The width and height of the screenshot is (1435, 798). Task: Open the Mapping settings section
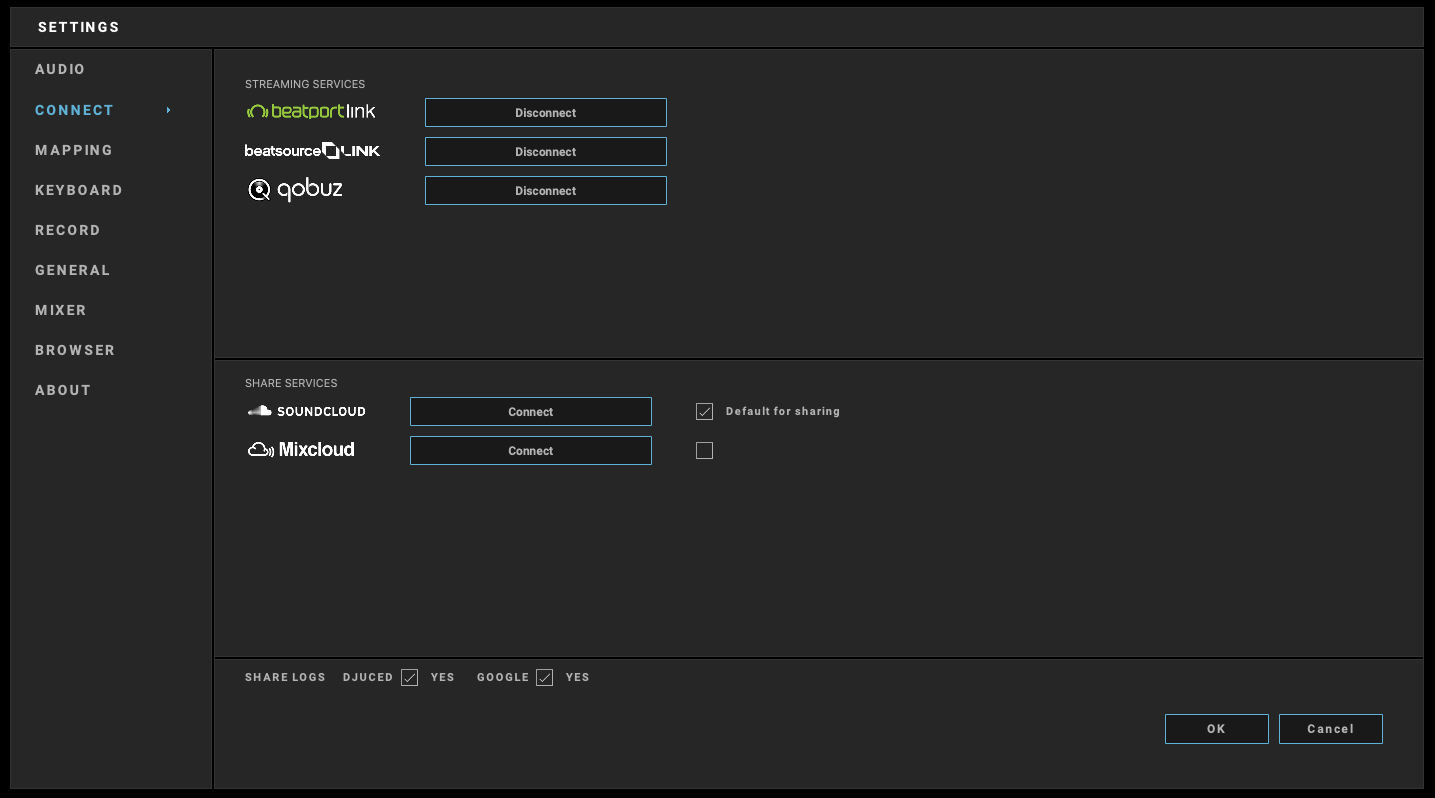[x=74, y=150]
